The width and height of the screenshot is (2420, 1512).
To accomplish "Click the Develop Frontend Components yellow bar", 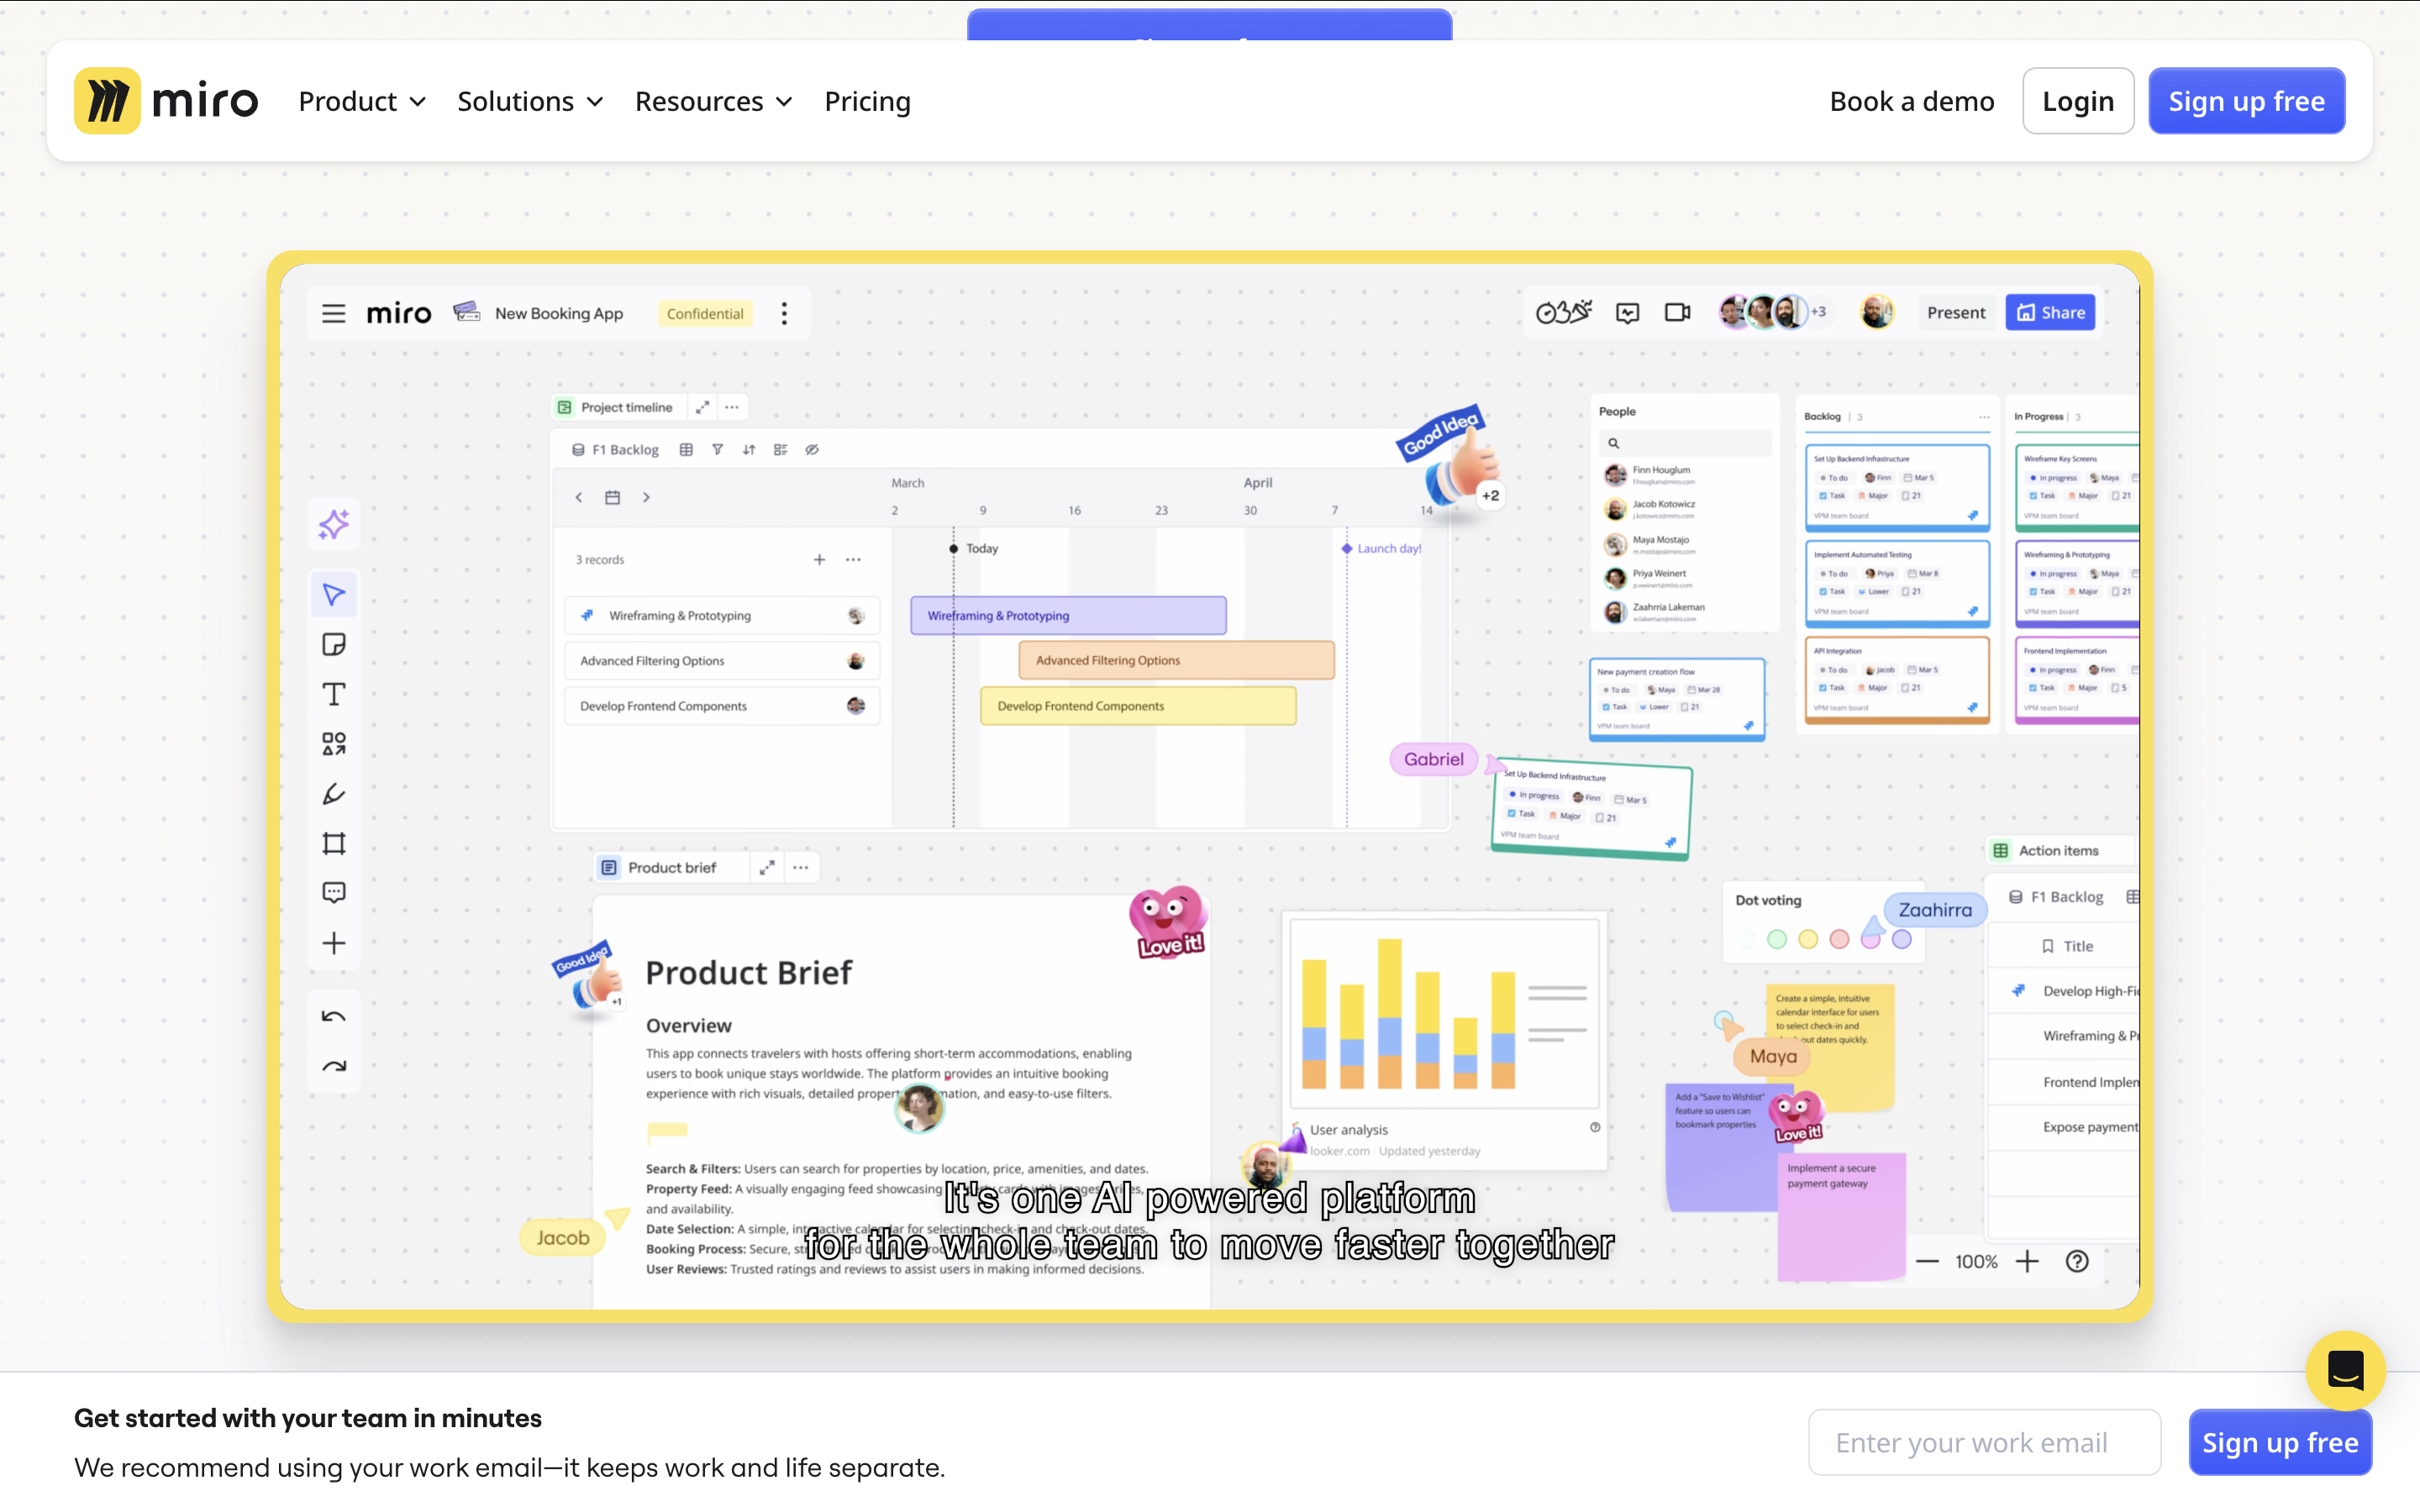I will pyautogui.click(x=1138, y=706).
